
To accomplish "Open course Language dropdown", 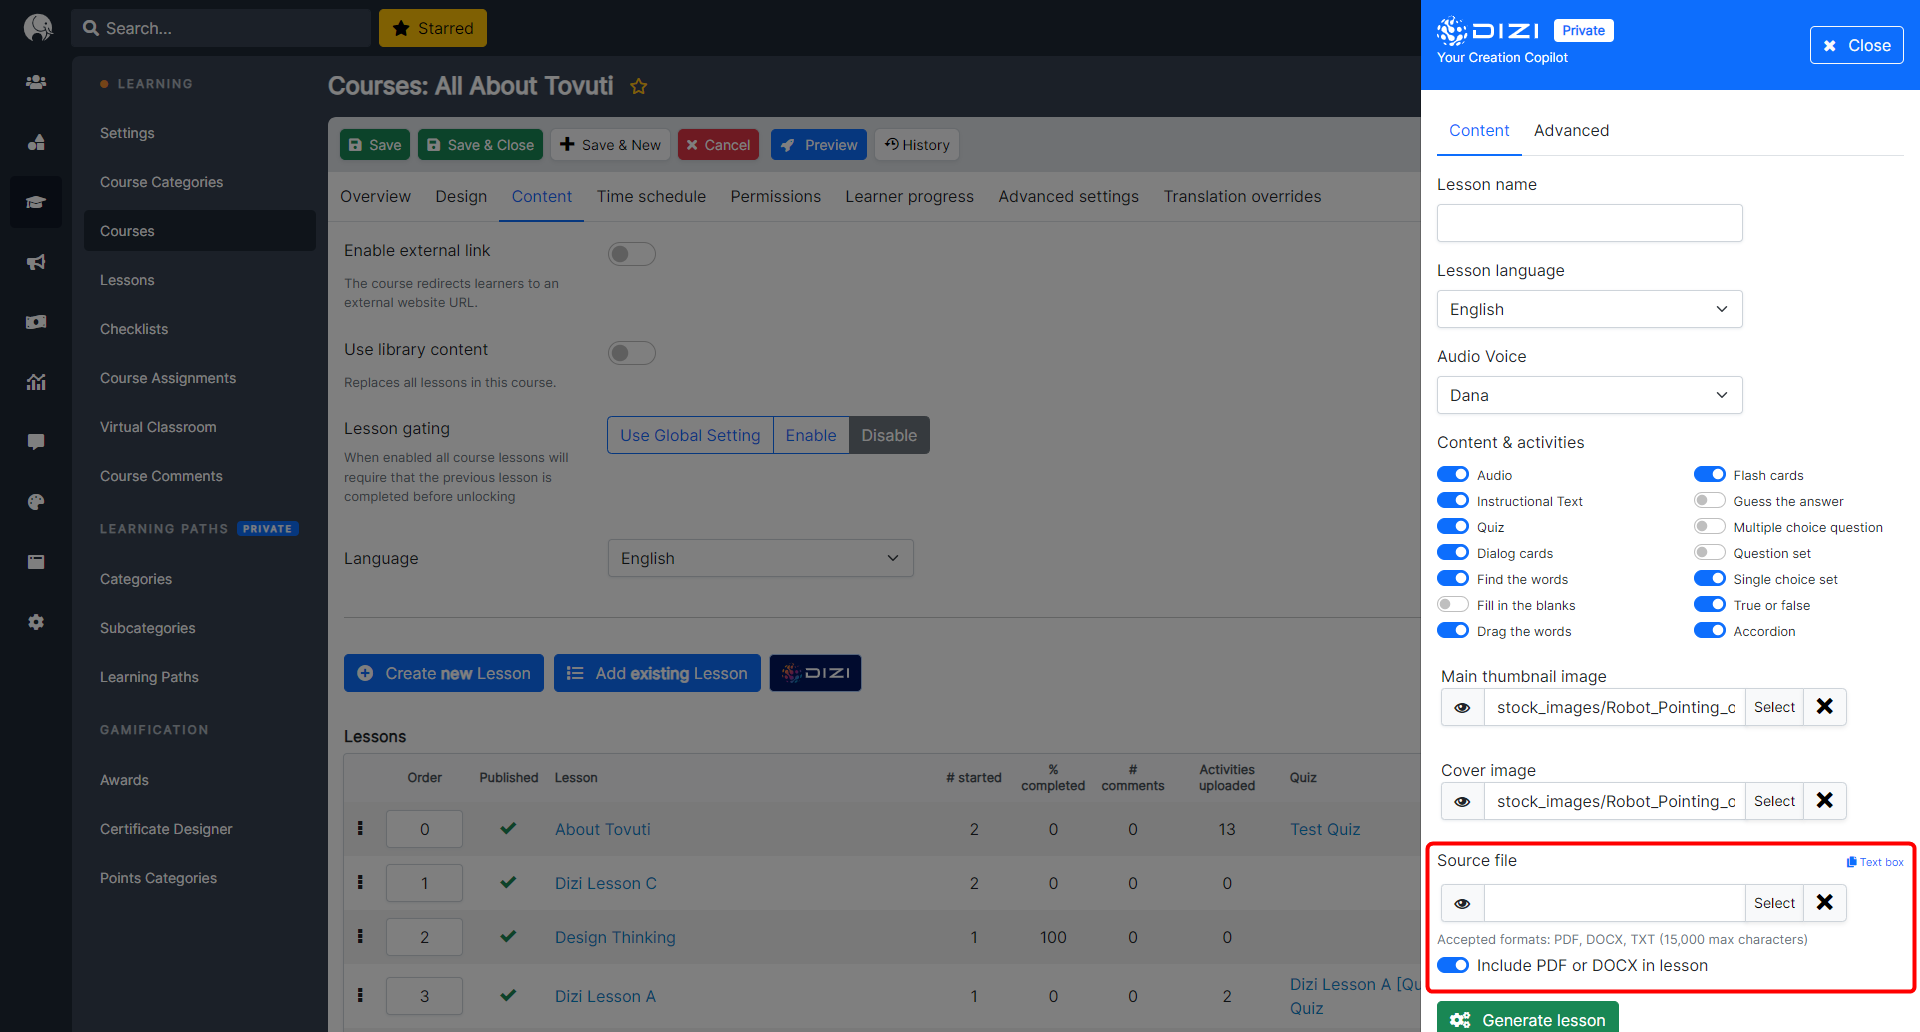I will tap(760, 558).
